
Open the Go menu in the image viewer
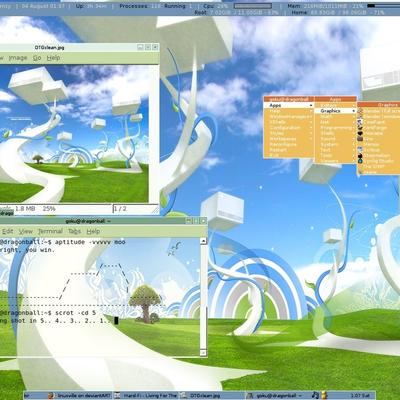pos(37,58)
